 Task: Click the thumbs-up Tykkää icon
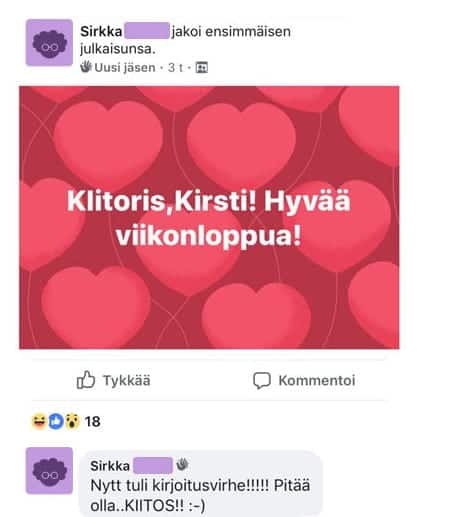[x=86, y=380]
